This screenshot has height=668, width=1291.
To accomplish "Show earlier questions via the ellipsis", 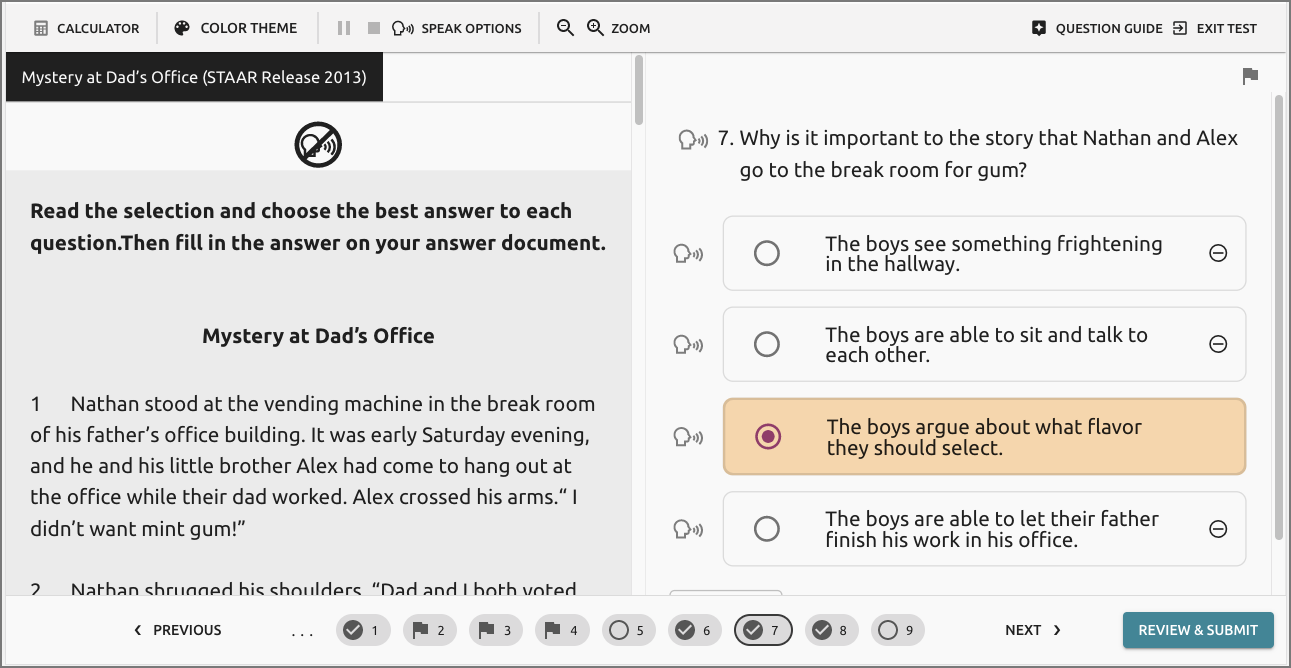I will click(x=302, y=632).
